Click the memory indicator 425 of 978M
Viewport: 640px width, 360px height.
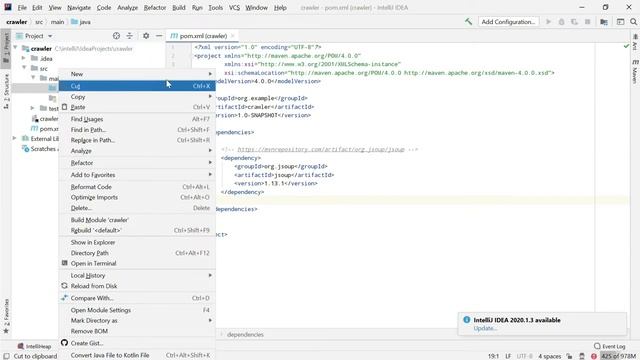618,356
